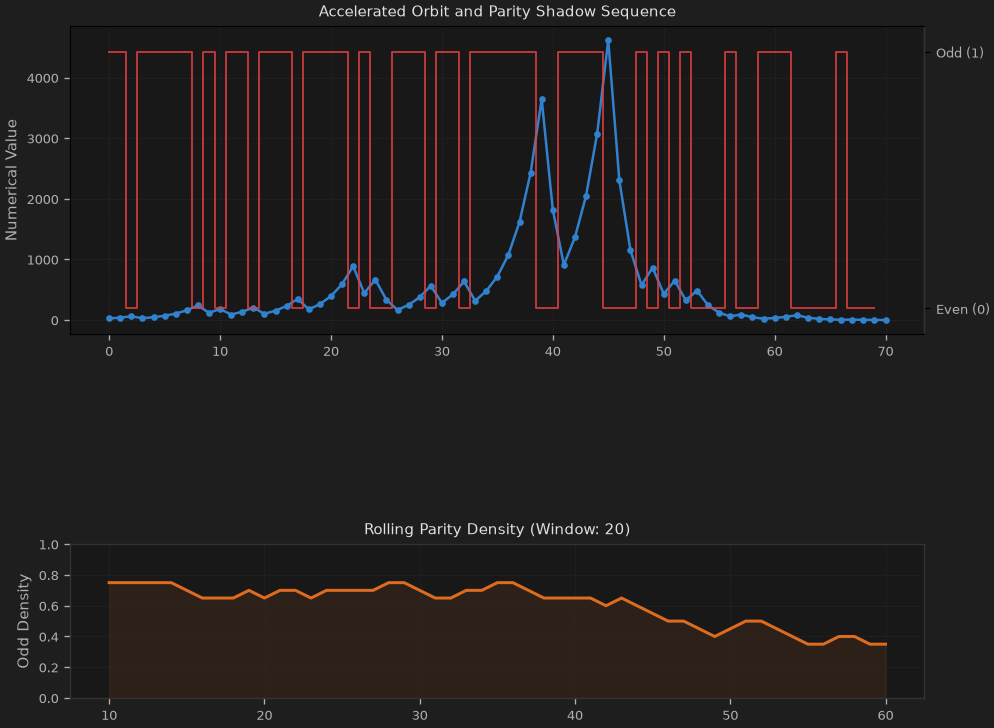Click the 4000 tick on the Numerical Value axis
Viewport: 994px width, 728px height.
[x=42, y=79]
